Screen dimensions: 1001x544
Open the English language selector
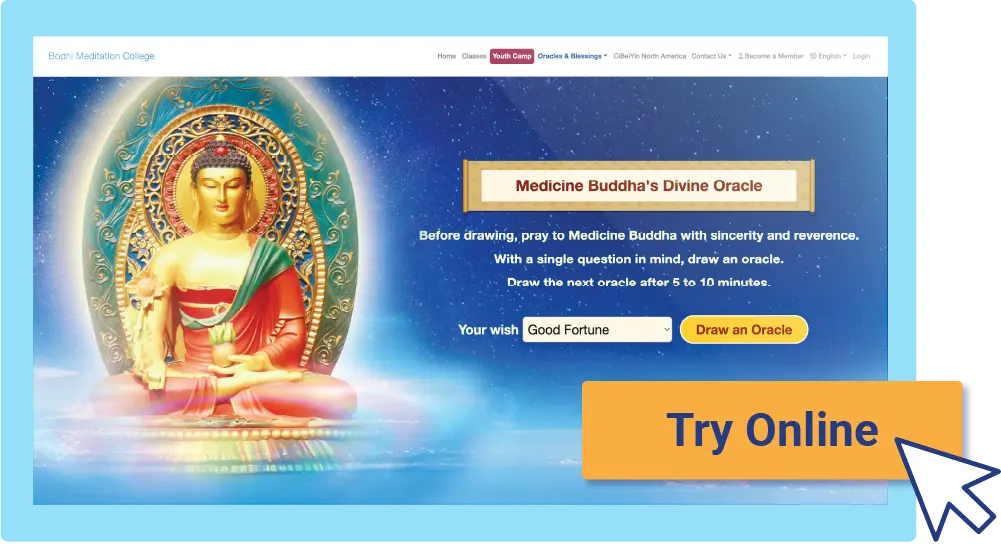coord(828,56)
